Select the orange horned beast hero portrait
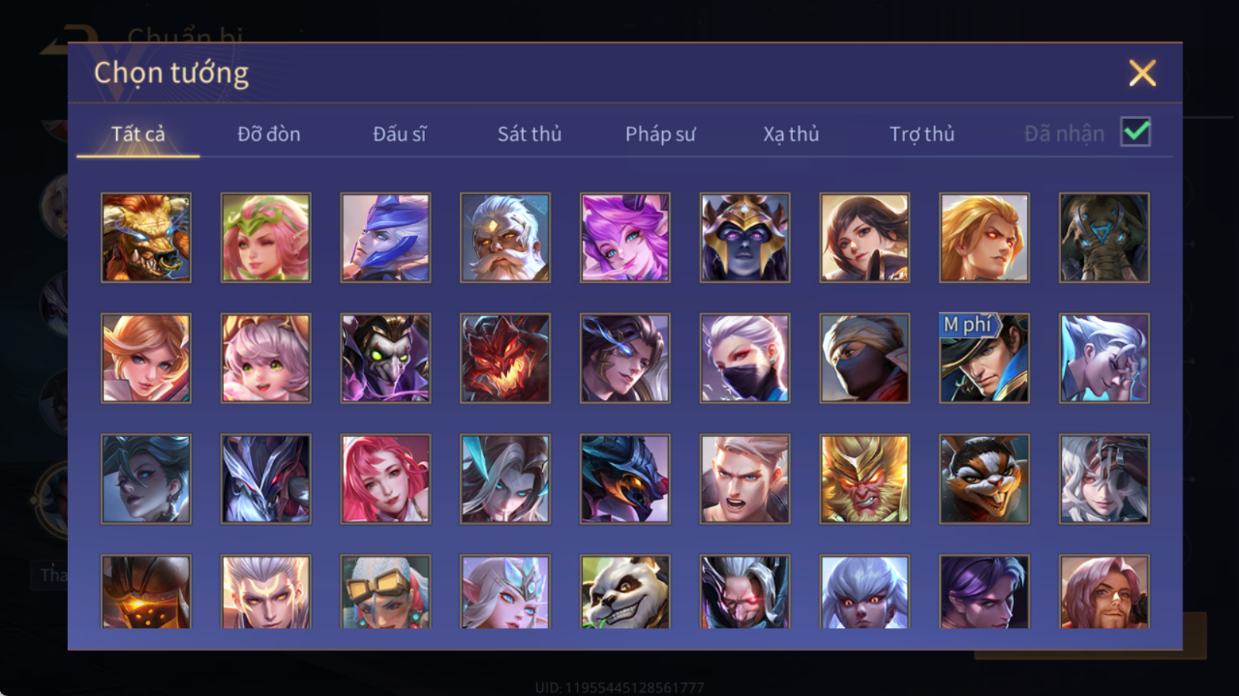Viewport: 1239px width, 696px height. pos(146,238)
